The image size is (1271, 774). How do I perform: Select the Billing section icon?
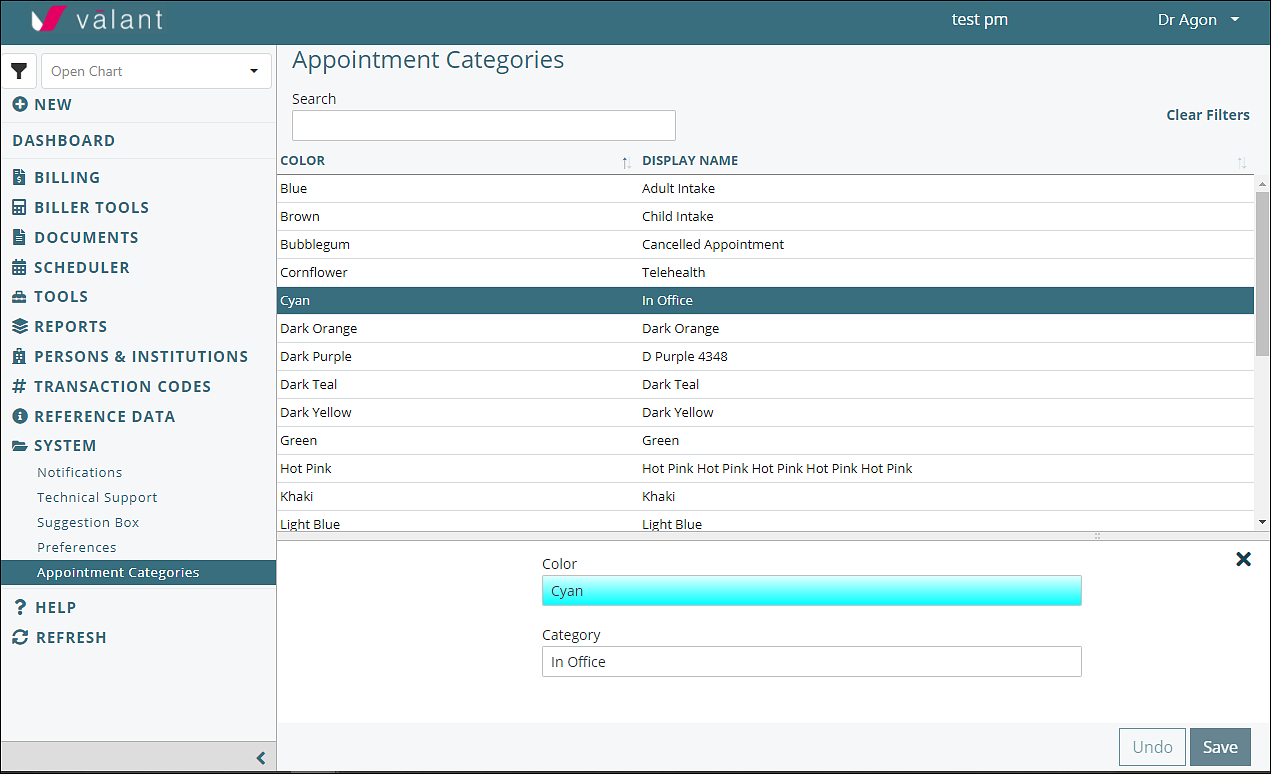(x=19, y=177)
